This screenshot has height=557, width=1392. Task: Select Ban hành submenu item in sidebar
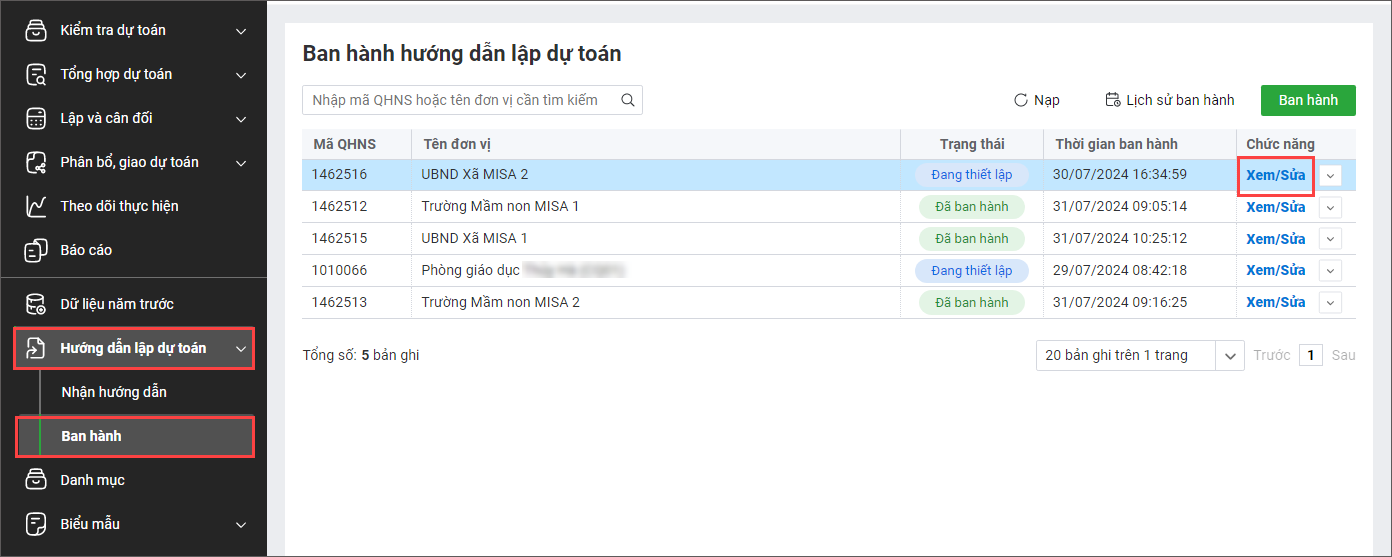tap(92, 436)
